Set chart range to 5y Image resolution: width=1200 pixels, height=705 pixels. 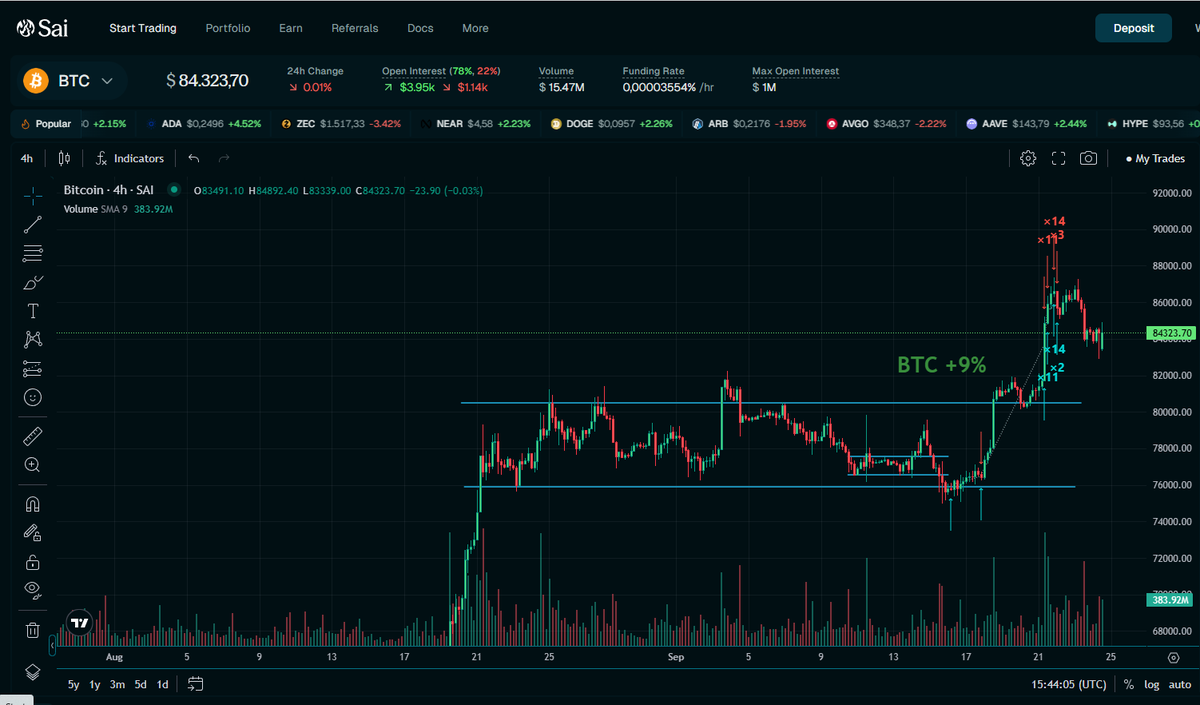pos(74,685)
